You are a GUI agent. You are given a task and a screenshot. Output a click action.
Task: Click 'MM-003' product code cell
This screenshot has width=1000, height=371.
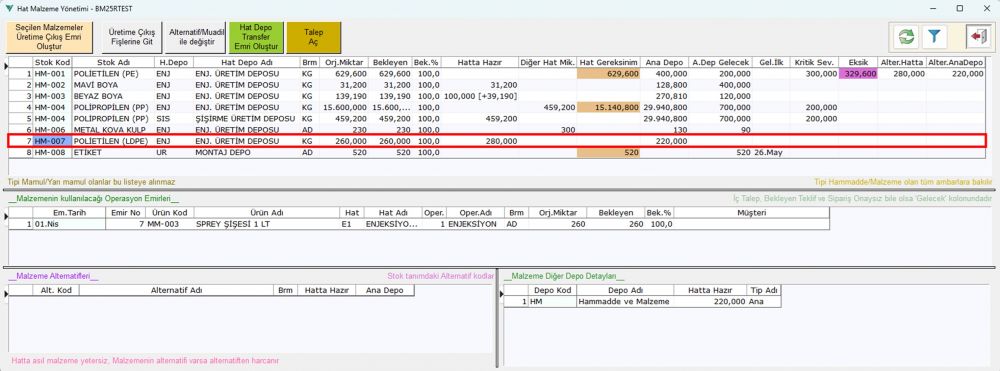(170, 224)
